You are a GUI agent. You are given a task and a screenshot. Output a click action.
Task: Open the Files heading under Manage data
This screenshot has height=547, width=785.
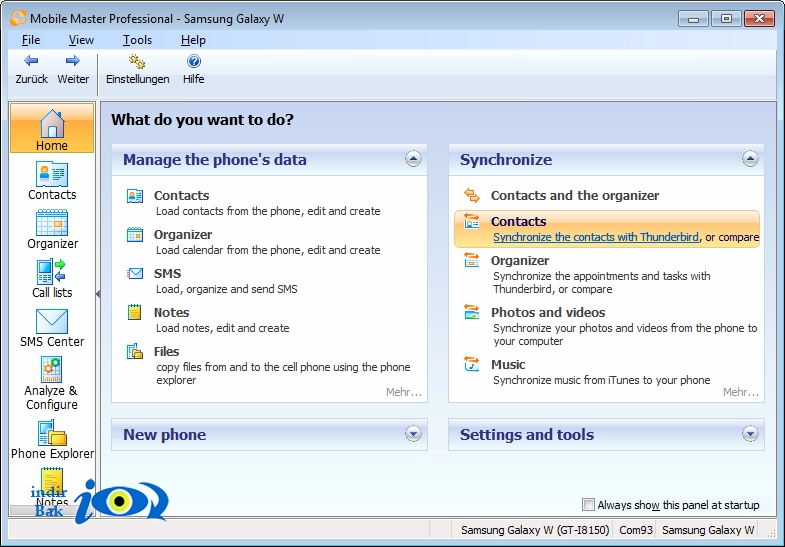tap(166, 352)
